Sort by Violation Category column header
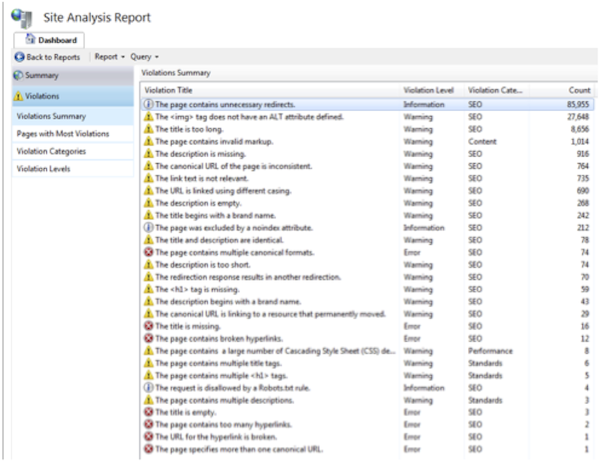 click(x=496, y=90)
